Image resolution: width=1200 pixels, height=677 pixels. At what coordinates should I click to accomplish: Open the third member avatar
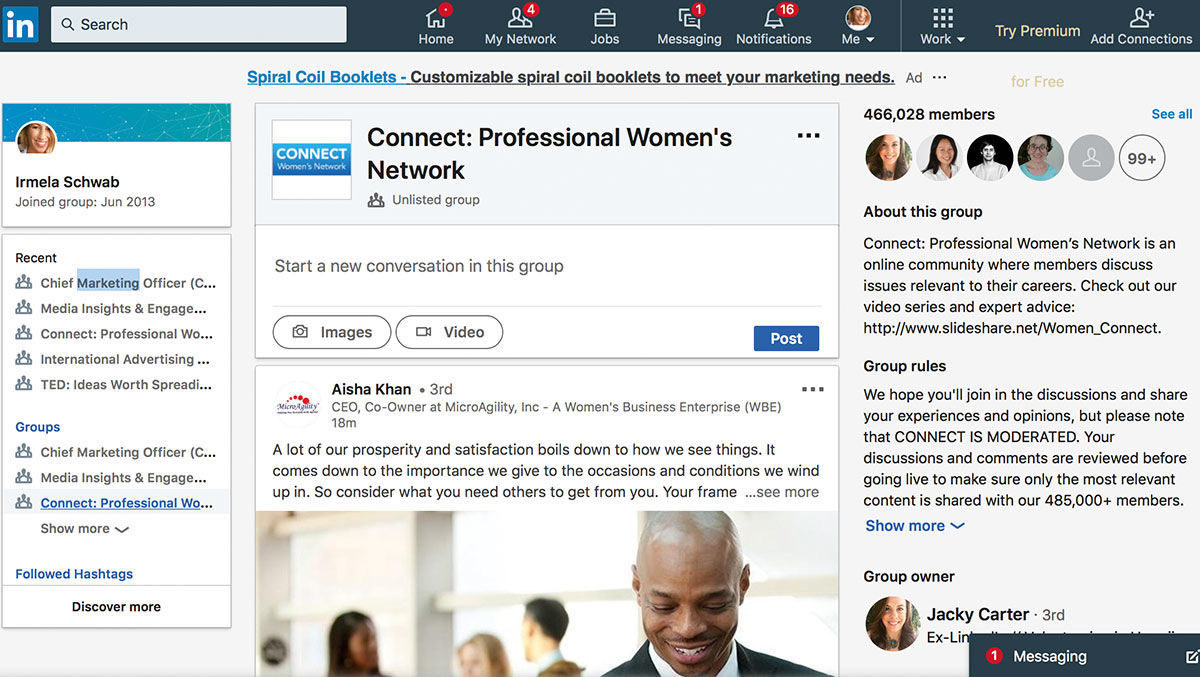pos(990,158)
